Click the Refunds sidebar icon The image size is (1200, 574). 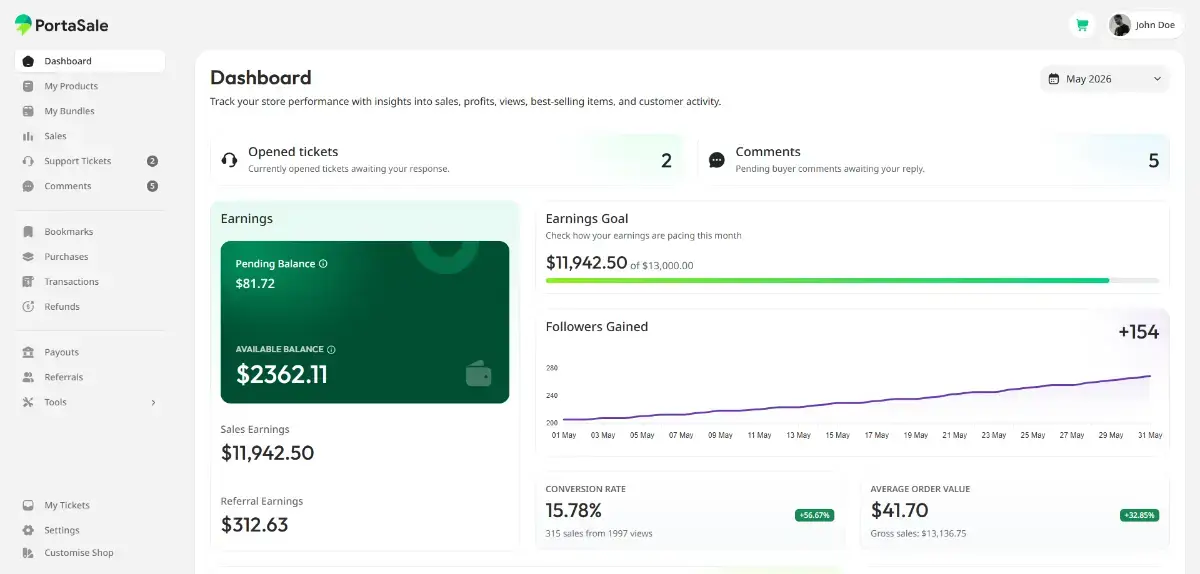coord(28,307)
